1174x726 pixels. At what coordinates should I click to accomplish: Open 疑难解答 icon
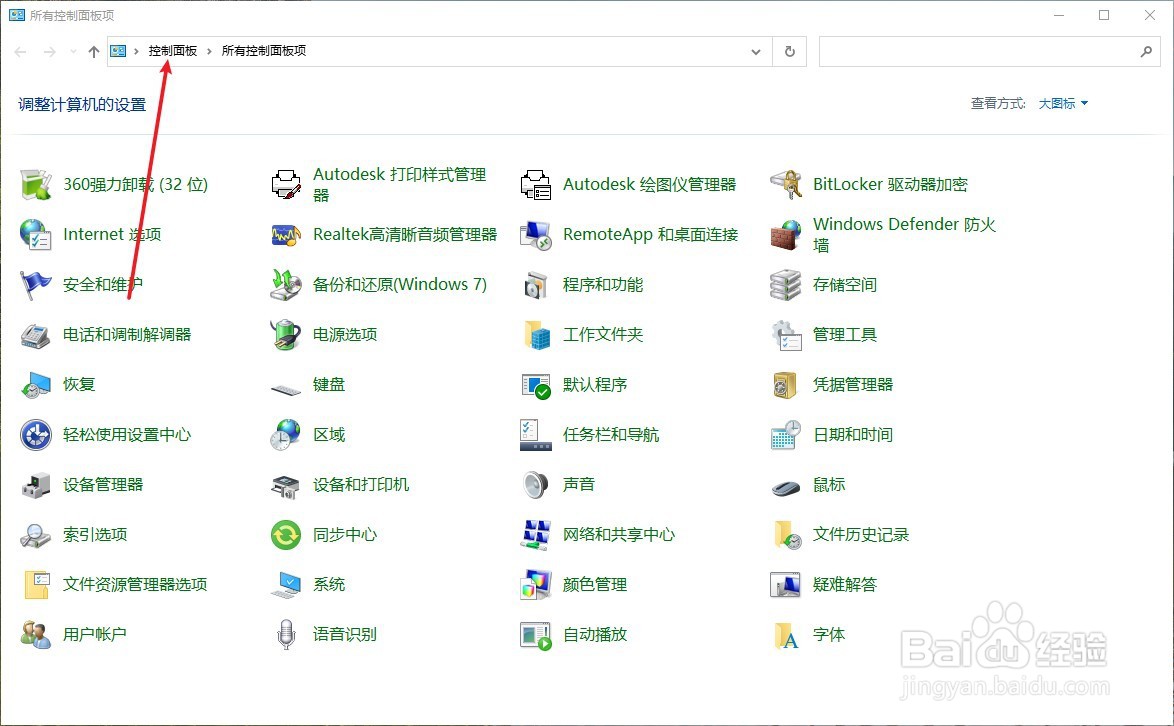[785, 585]
